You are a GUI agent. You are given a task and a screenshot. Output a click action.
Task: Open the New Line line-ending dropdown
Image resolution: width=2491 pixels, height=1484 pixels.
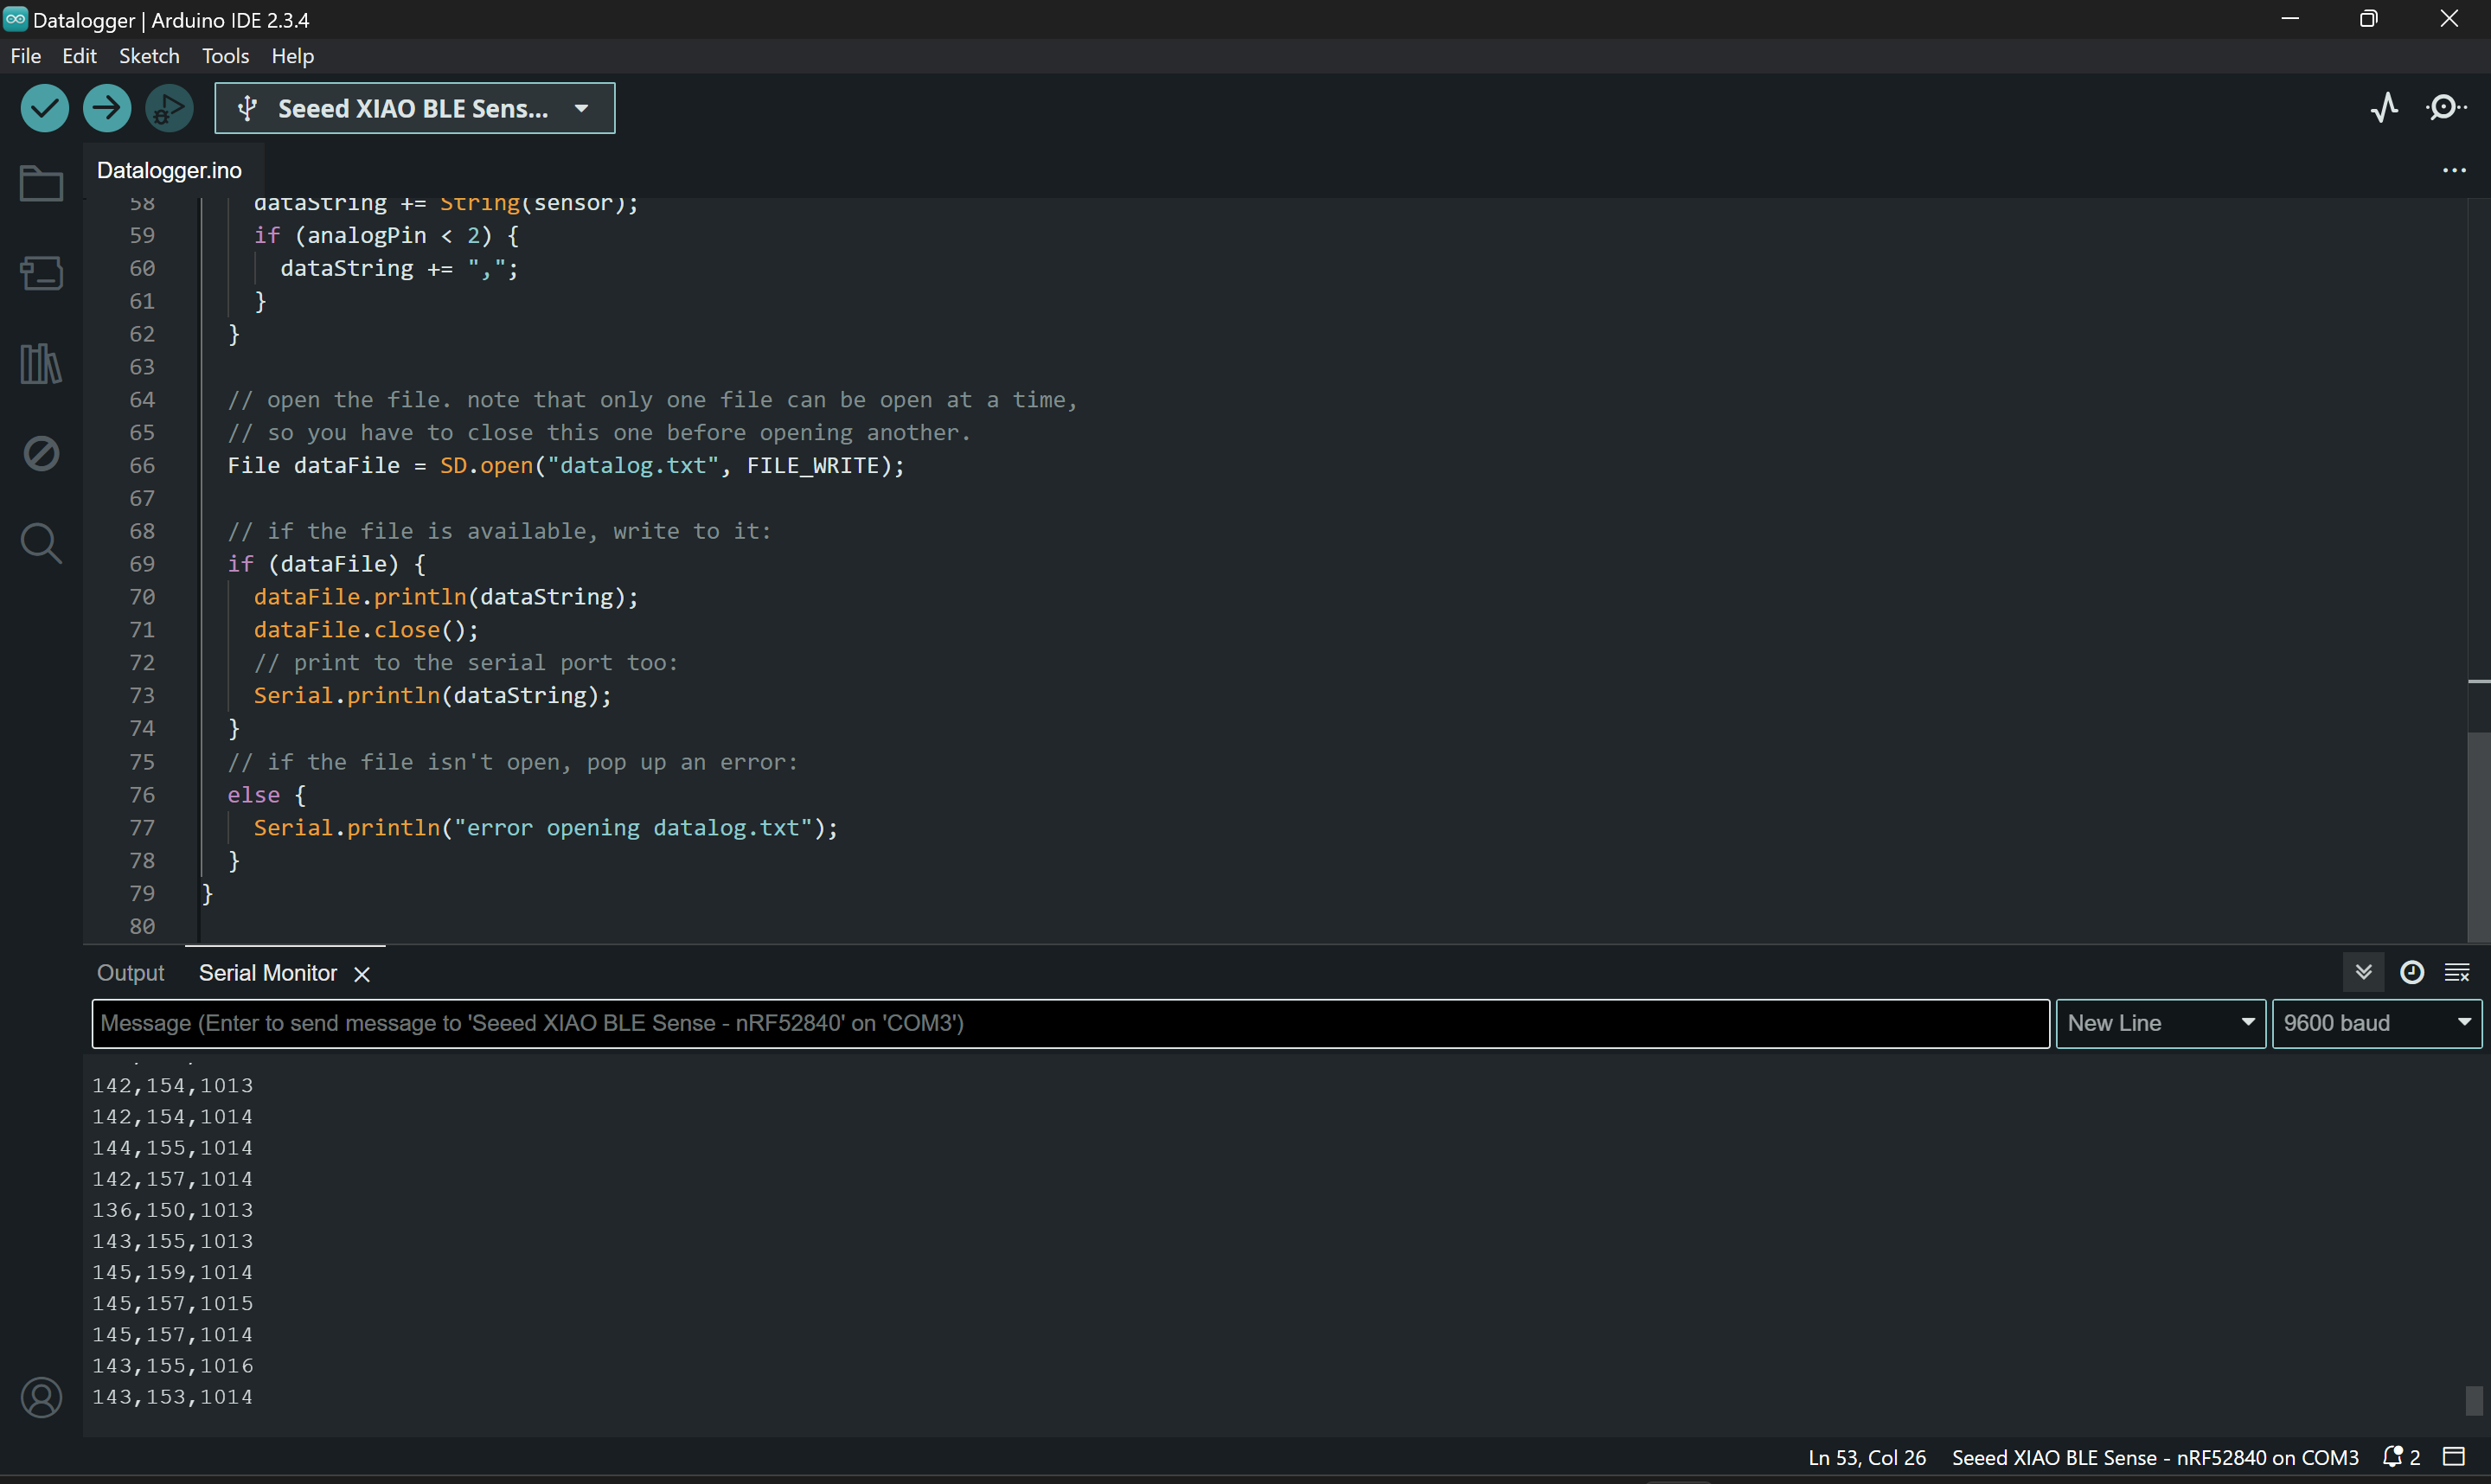click(2161, 1023)
